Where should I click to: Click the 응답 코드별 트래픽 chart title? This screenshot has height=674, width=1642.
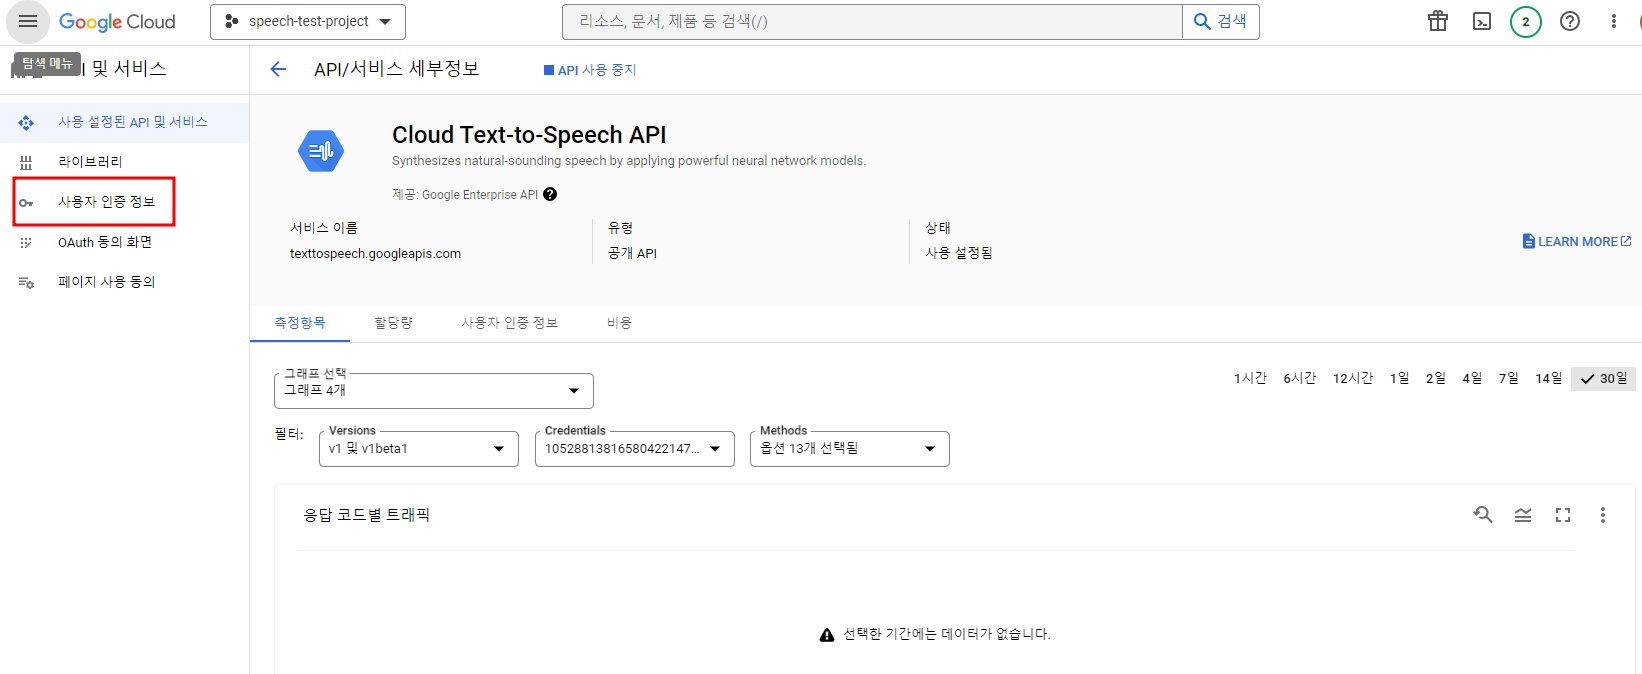click(367, 515)
